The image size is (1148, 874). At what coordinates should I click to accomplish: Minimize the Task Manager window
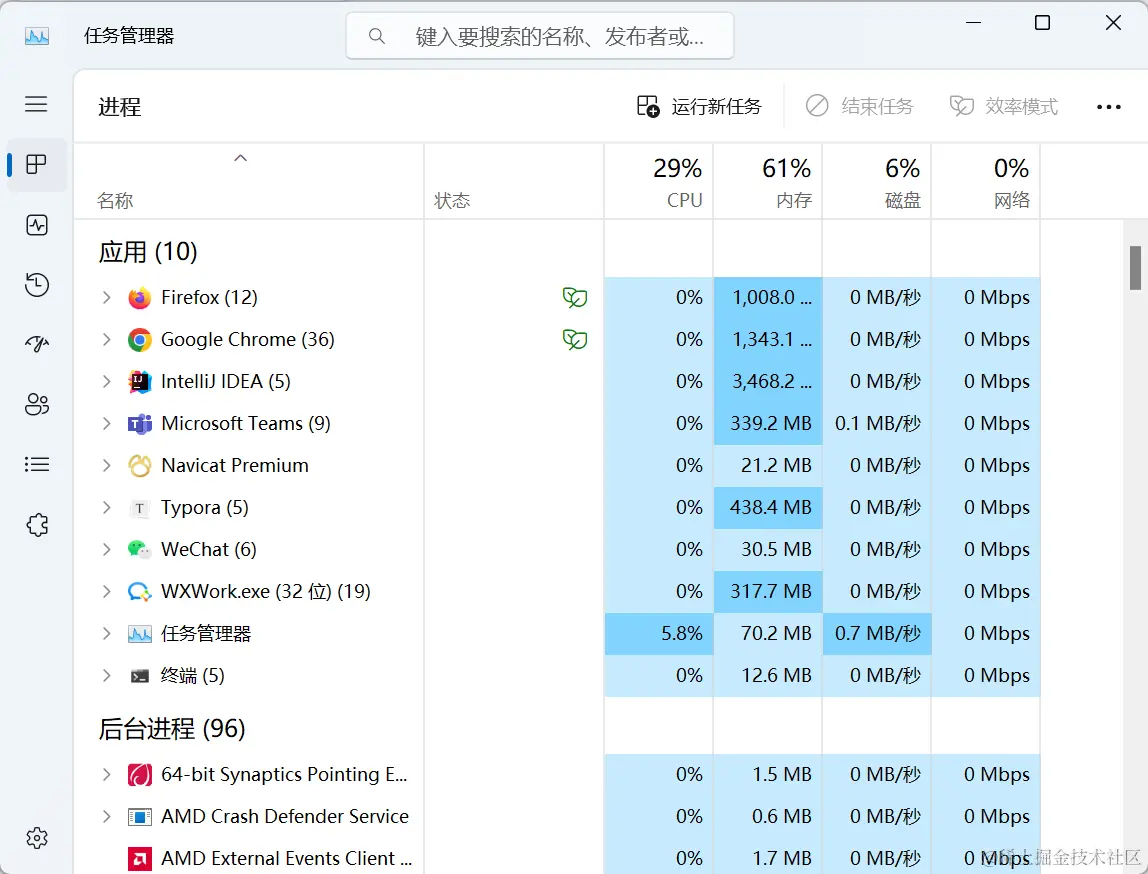point(974,23)
